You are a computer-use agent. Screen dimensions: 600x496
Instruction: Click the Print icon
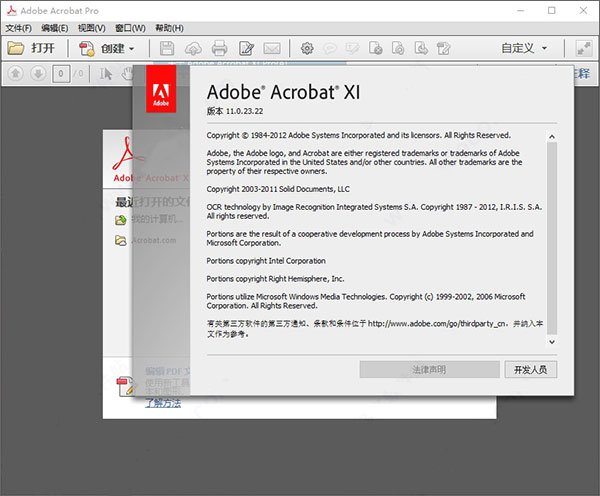[x=220, y=48]
